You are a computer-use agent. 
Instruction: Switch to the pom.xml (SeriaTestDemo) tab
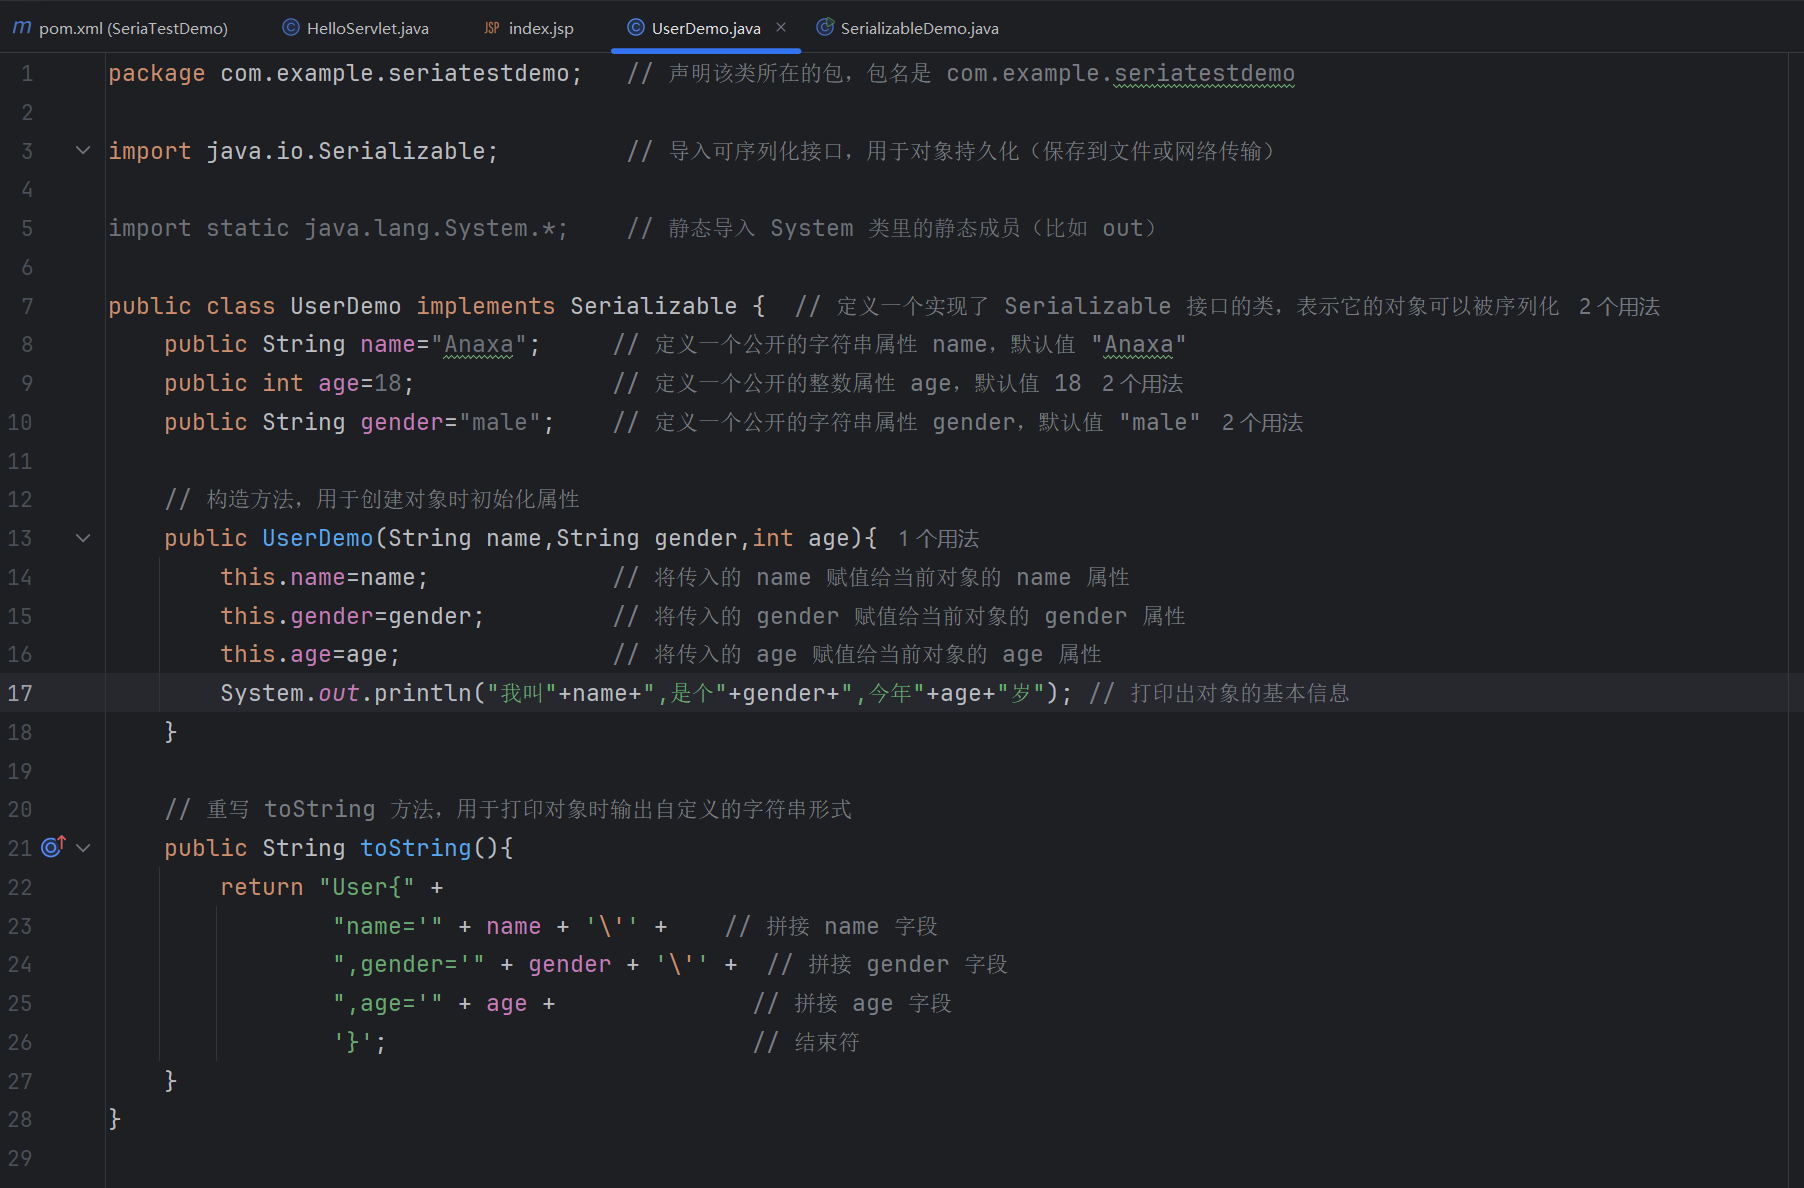coord(120,28)
